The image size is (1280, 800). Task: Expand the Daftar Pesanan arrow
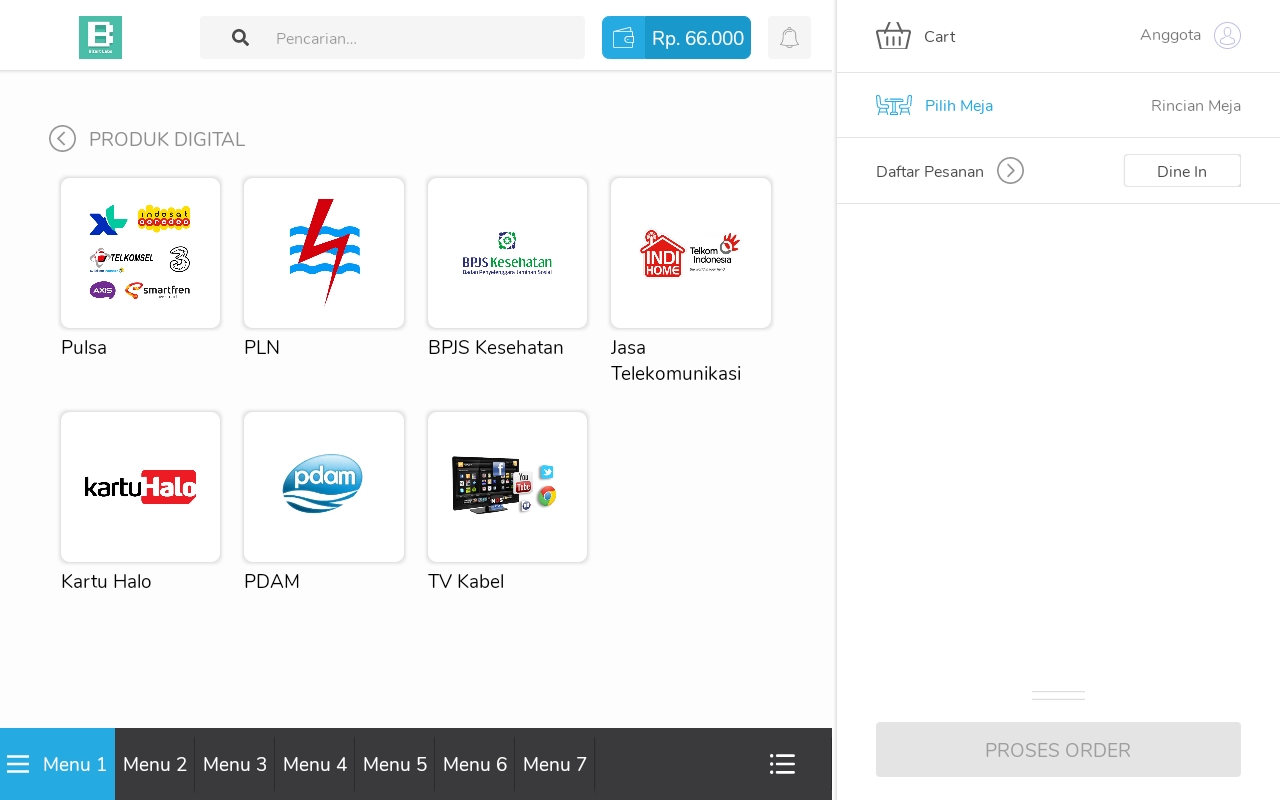tap(1010, 171)
